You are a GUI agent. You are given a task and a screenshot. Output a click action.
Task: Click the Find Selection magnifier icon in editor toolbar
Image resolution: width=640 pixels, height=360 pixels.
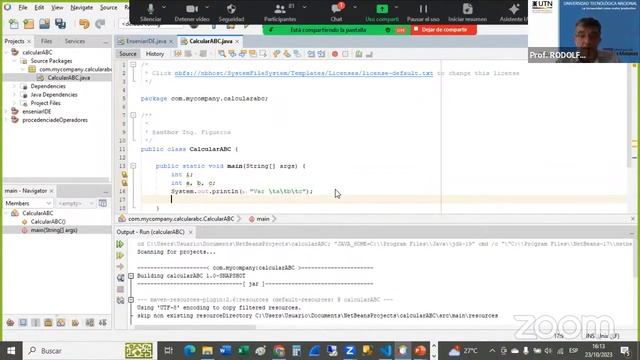pyautogui.click(x=222, y=54)
